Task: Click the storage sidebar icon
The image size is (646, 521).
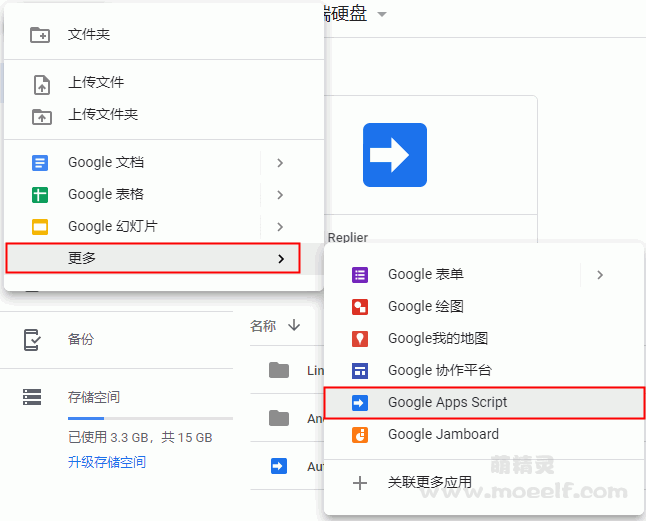Action: coord(32,397)
